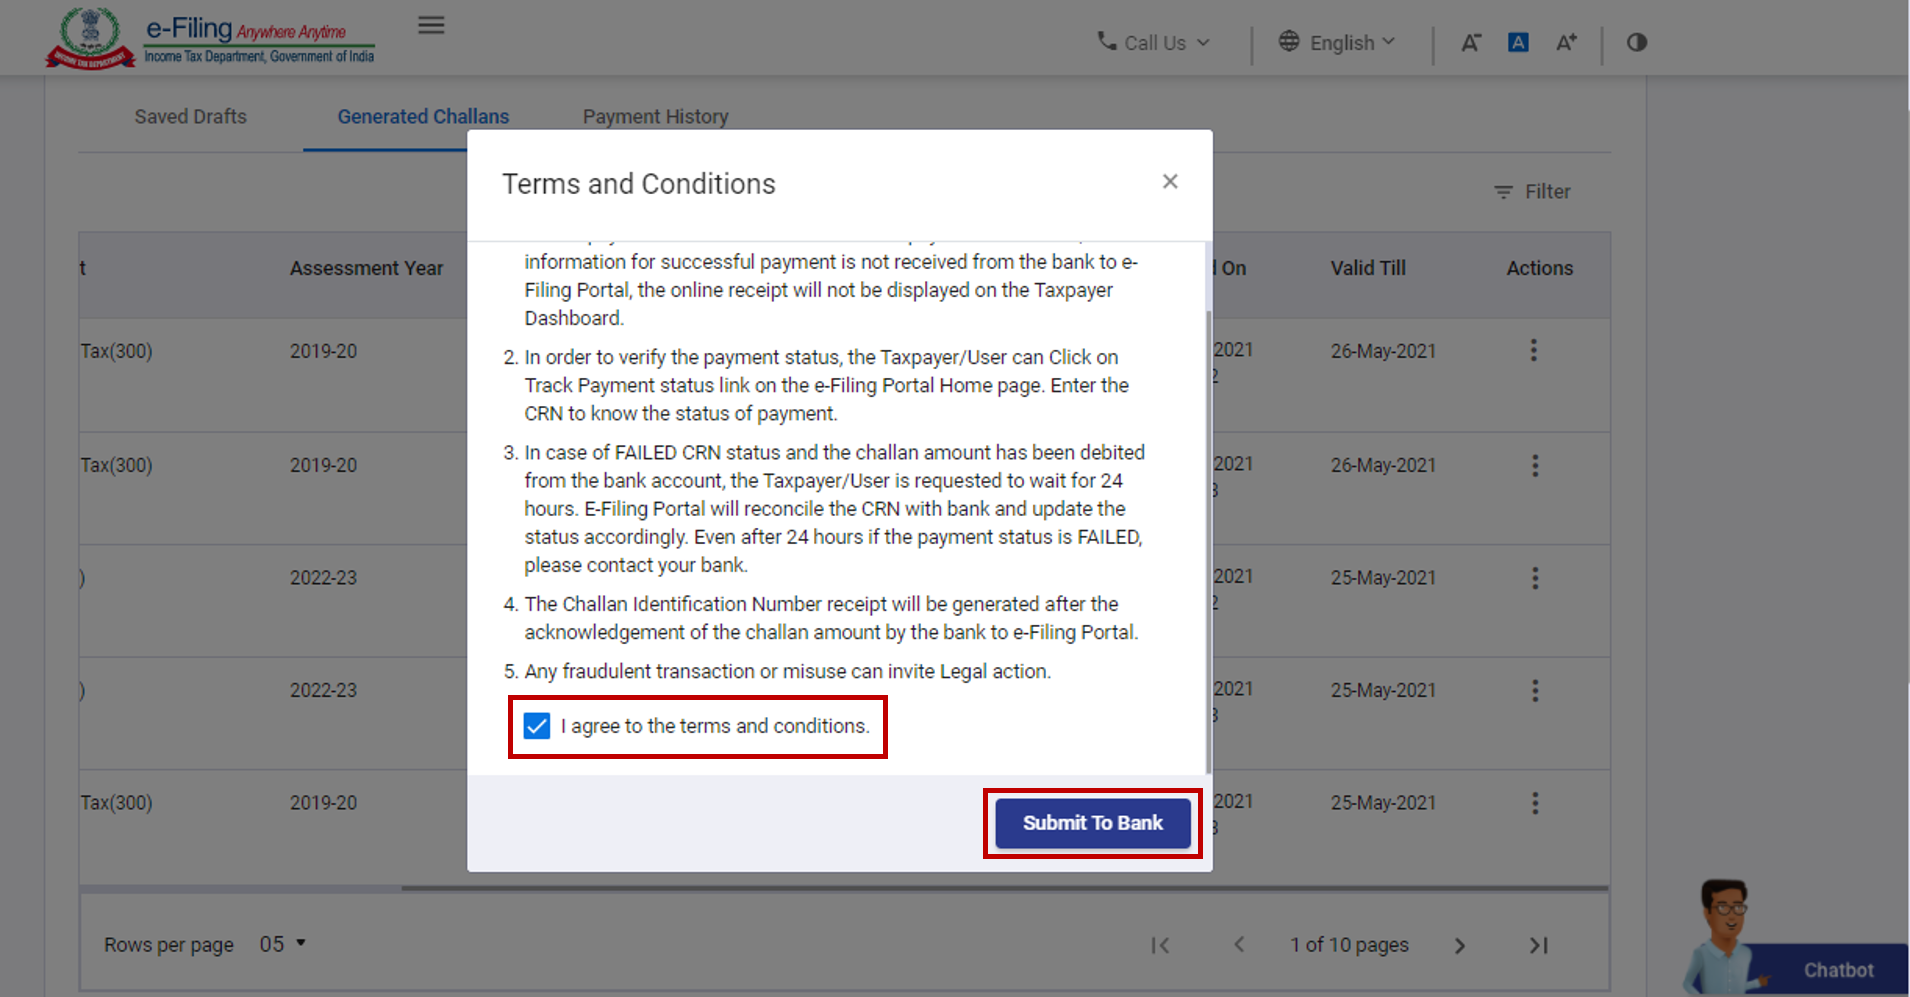Viewport: 1910px width, 997px height.
Task: Click the '1 of 10 pages' indicator
Action: click(x=1349, y=945)
